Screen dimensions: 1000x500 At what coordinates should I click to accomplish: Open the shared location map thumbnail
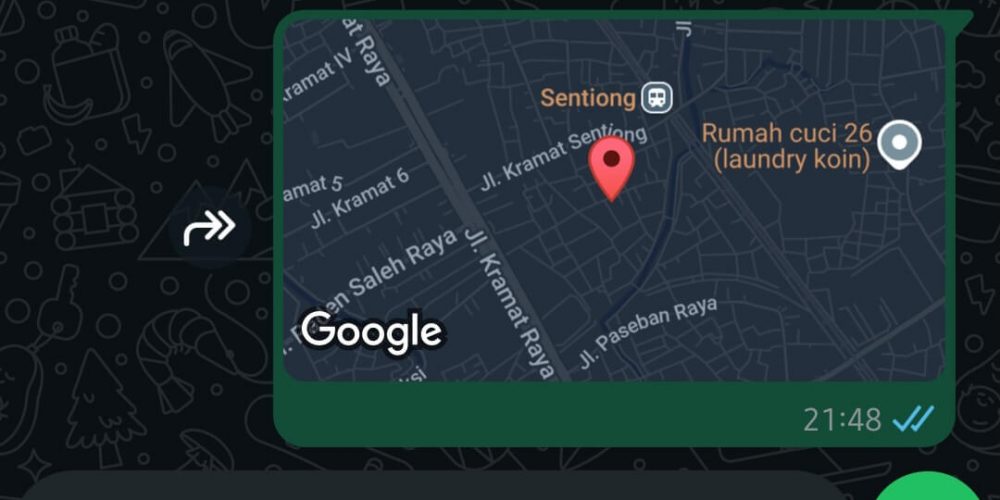pos(614,200)
